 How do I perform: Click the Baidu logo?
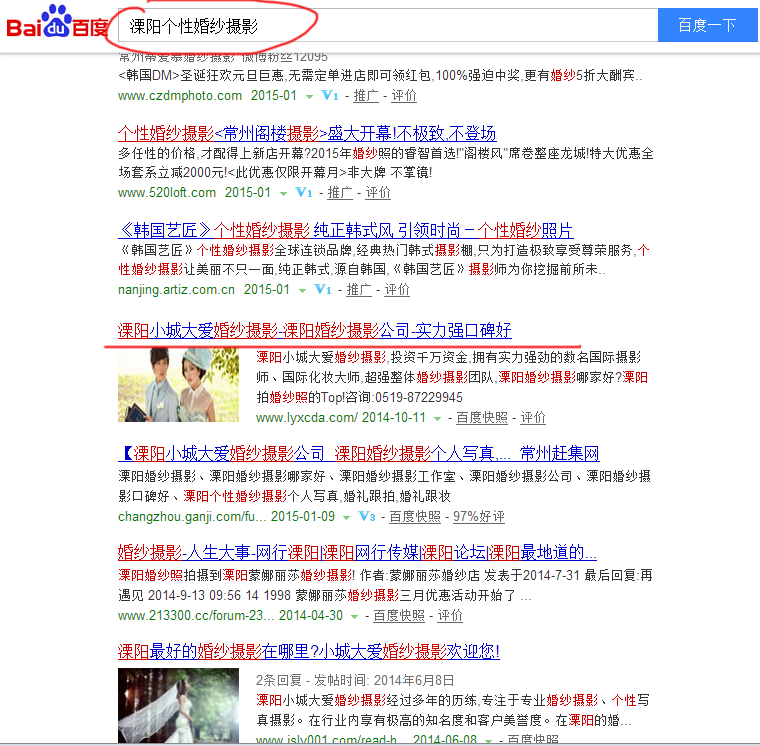coord(57,22)
